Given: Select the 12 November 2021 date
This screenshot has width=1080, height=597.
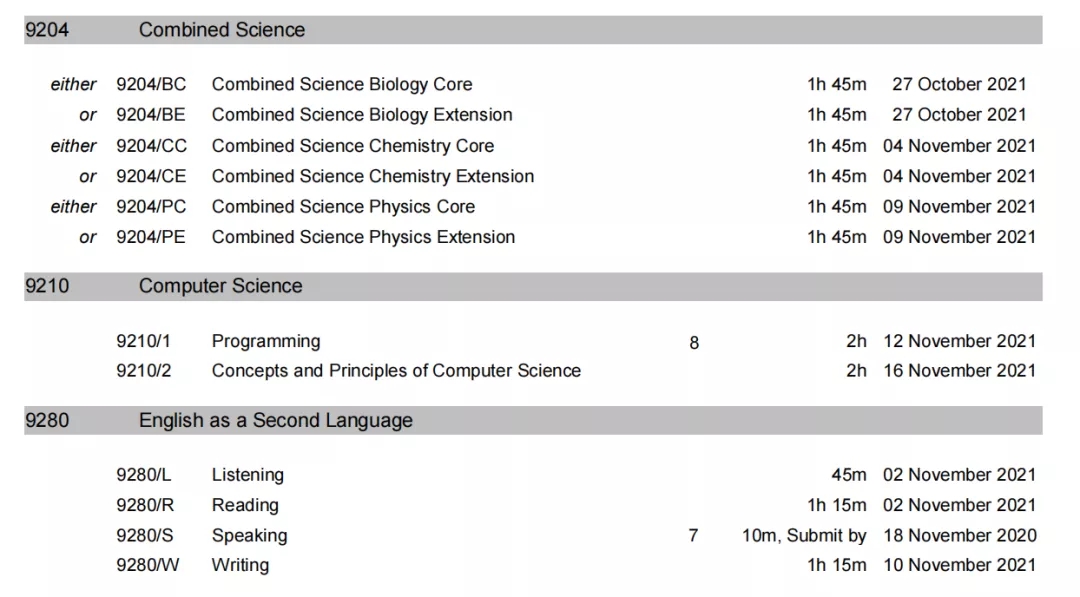Looking at the screenshot, I should coord(959,342).
